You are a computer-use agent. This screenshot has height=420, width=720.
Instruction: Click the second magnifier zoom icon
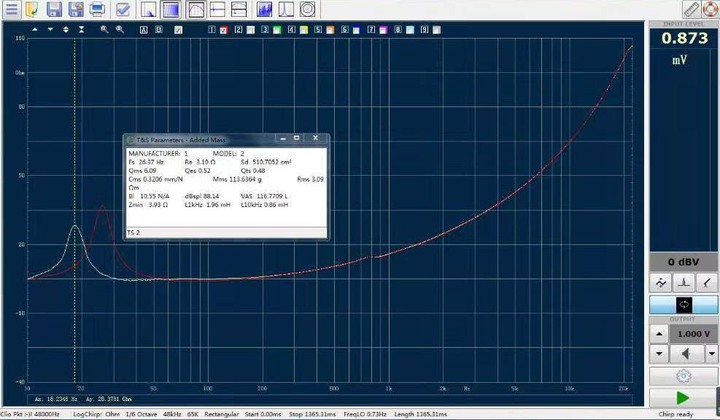[x=120, y=30]
